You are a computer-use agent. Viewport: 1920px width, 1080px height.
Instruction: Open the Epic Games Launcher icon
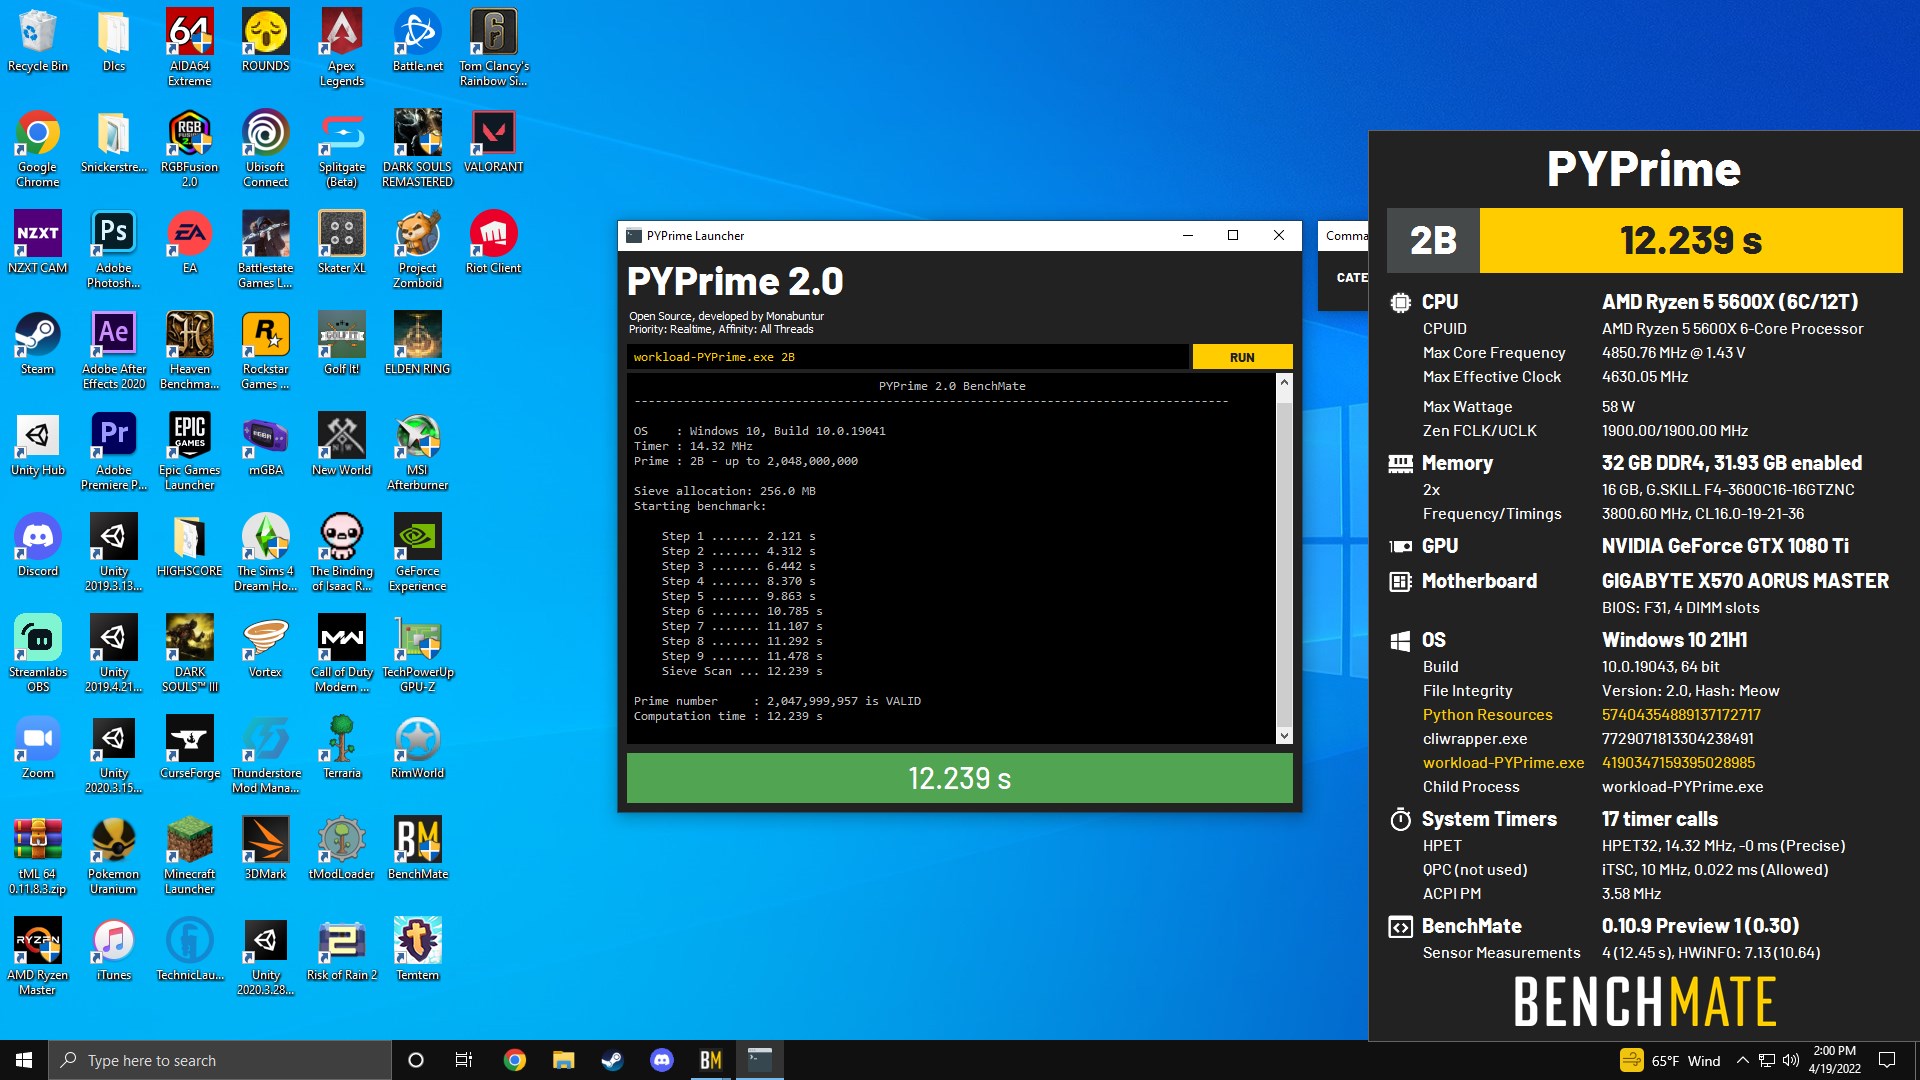coord(190,451)
